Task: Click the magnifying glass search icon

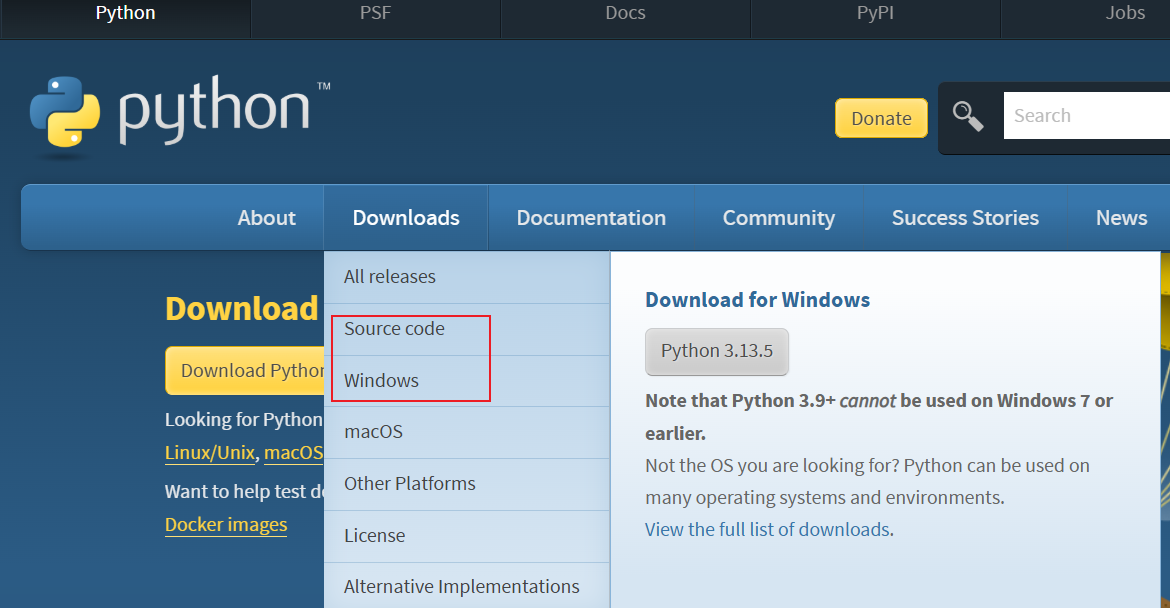Action: [x=967, y=117]
